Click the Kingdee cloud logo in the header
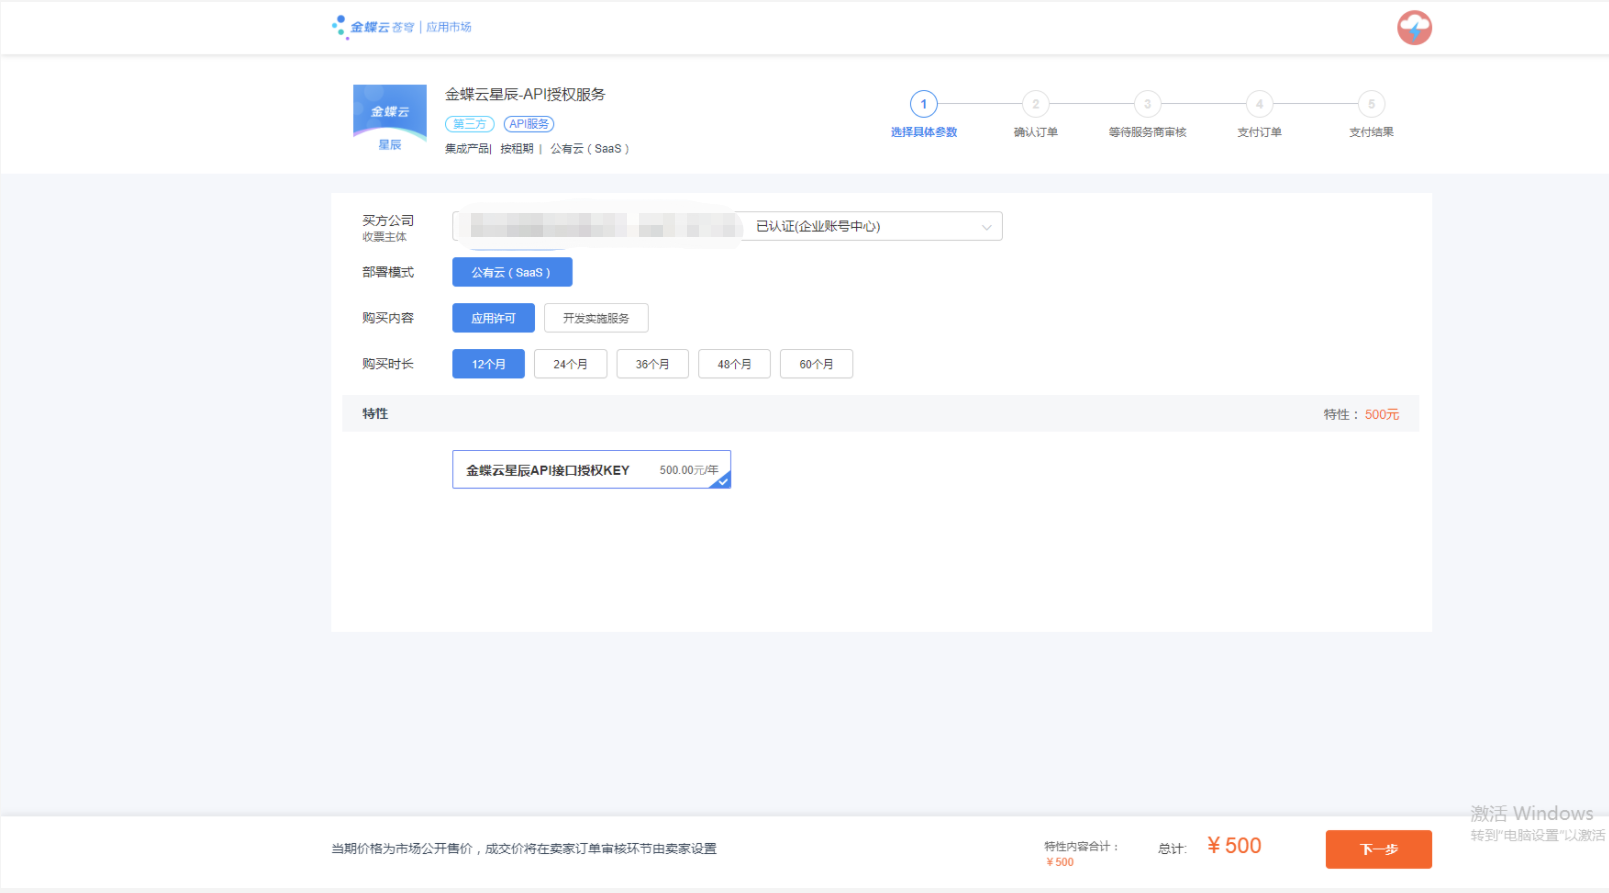 coord(372,27)
